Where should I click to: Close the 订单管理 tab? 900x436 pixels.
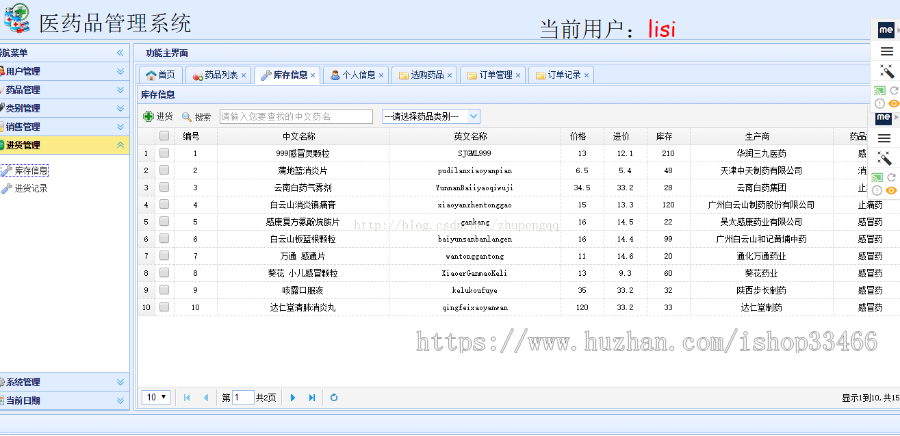518,75
